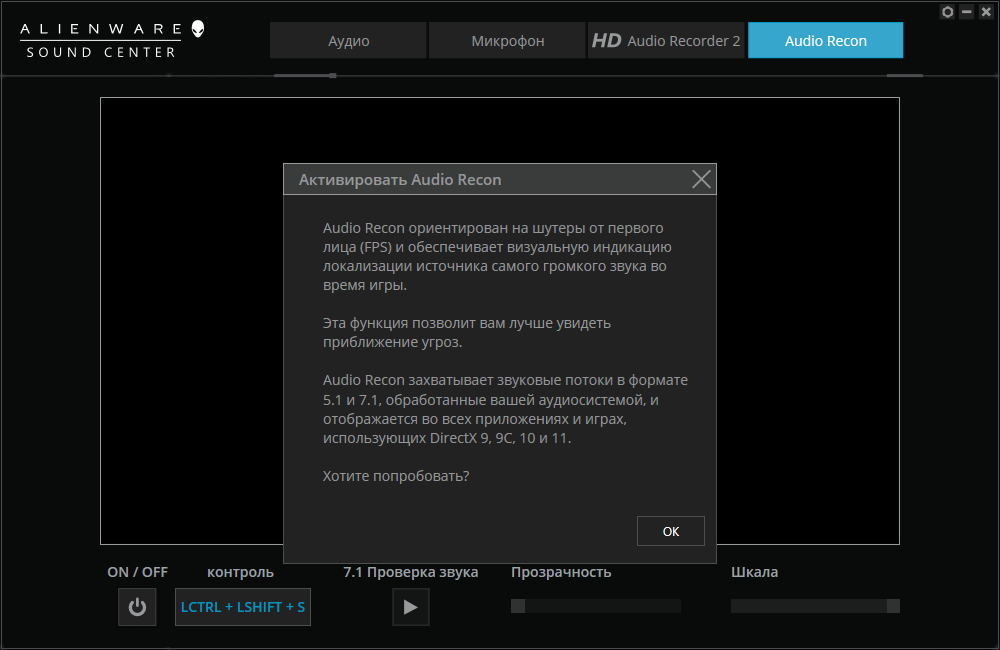Image resolution: width=1000 pixels, height=650 pixels.
Task: Adjust the Прозрачность slider handle
Action: pyautogui.click(x=518, y=606)
